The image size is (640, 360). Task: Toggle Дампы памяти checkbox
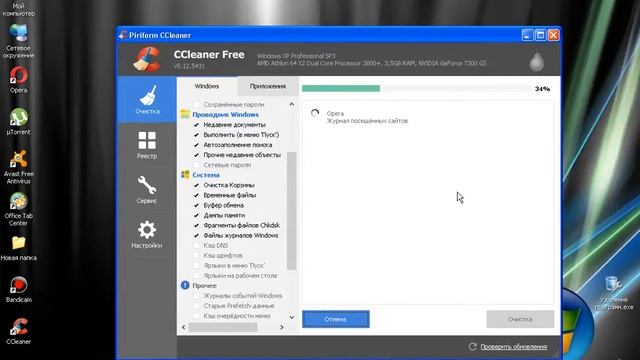pyautogui.click(x=196, y=215)
